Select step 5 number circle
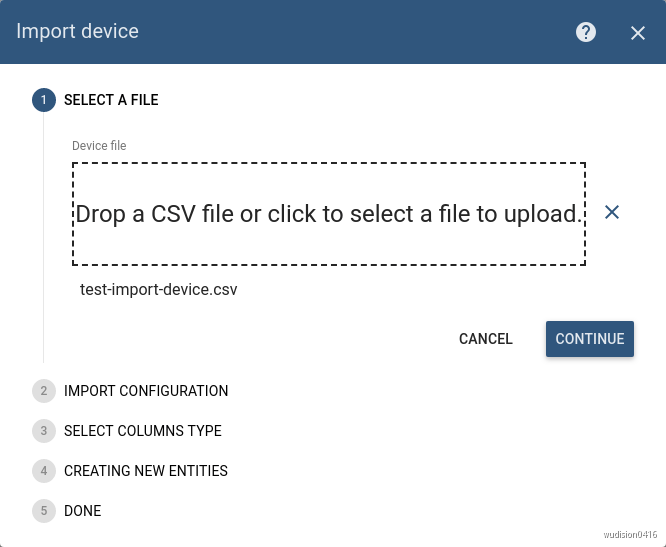Image resolution: width=666 pixels, height=547 pixels. coord(44,510)
